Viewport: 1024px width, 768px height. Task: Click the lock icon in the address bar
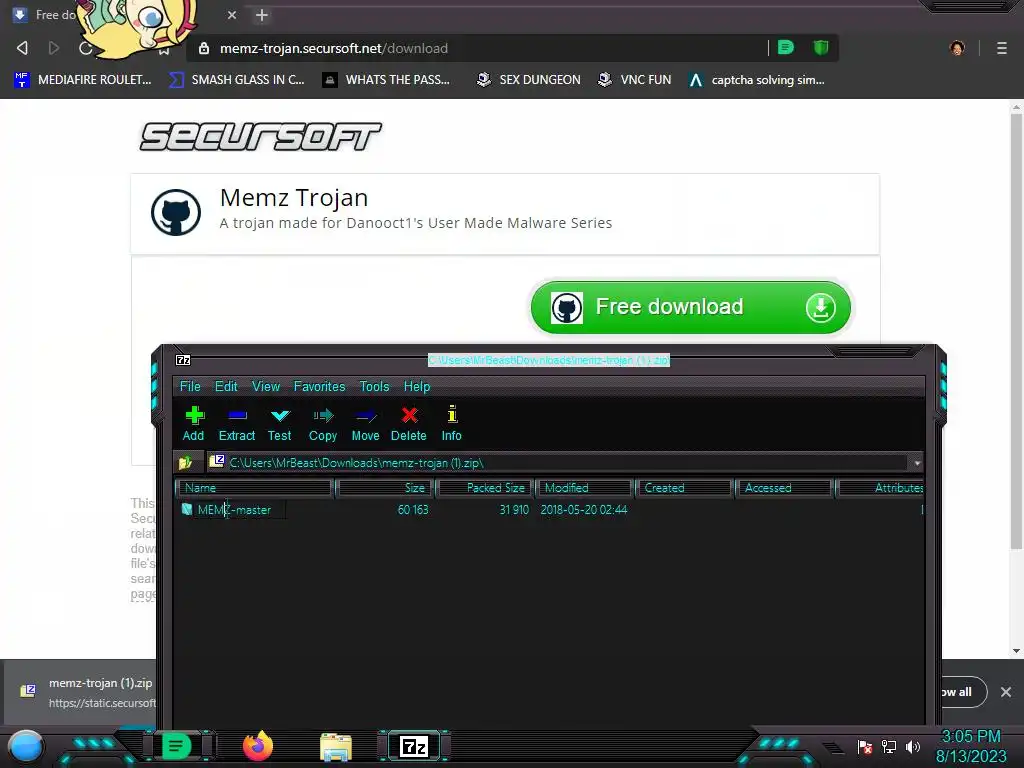204,48
